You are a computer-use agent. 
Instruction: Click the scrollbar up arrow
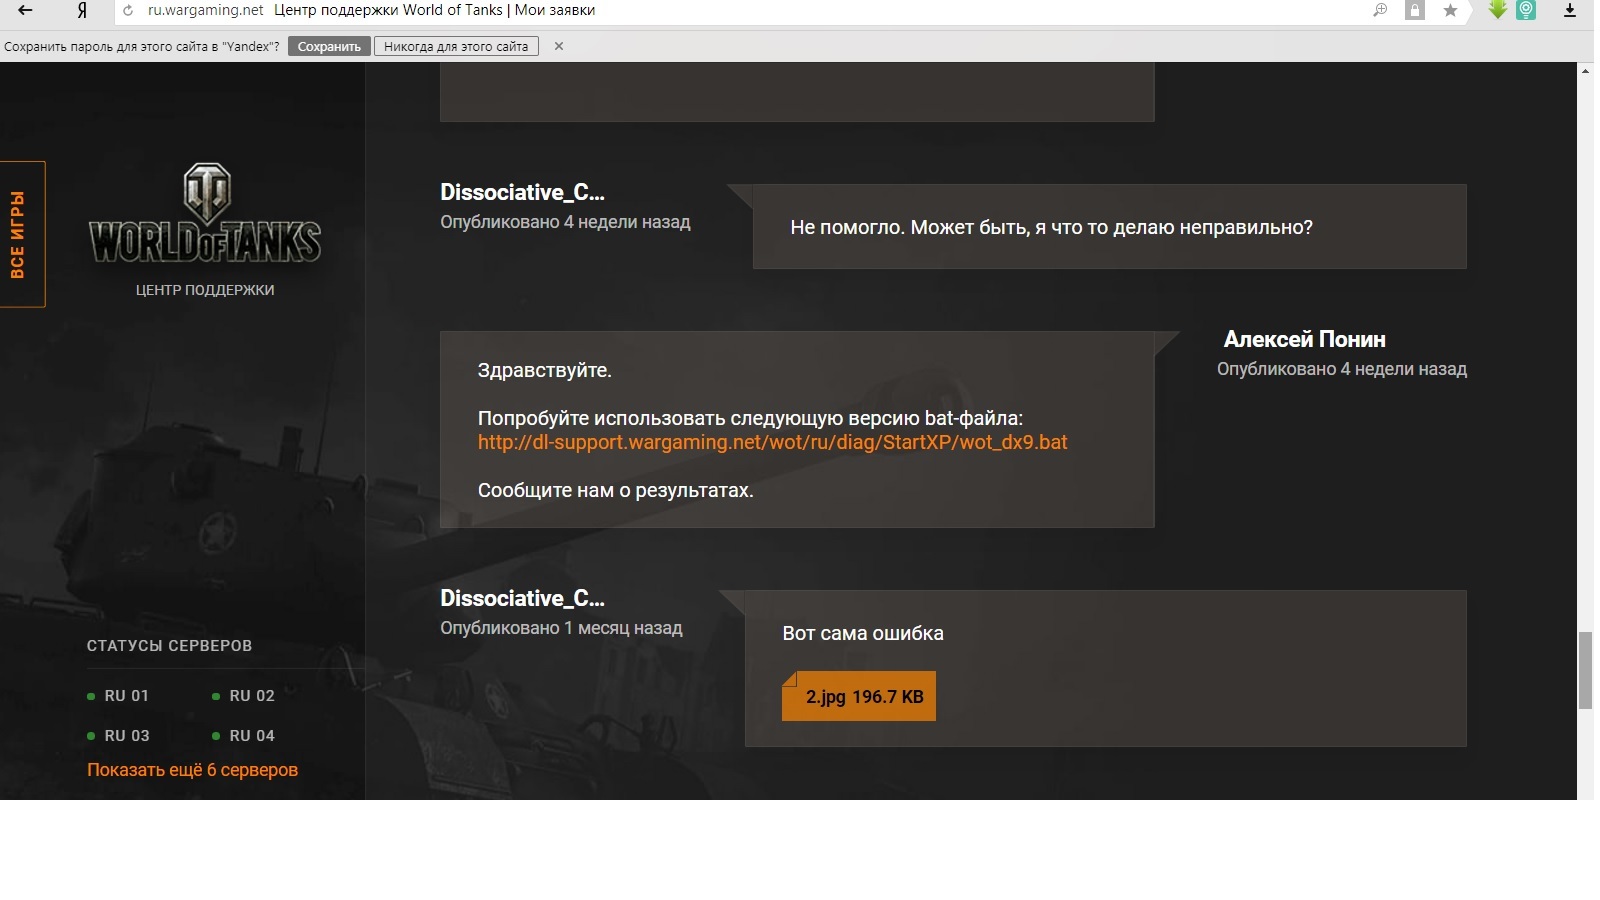coord(1585,71)
